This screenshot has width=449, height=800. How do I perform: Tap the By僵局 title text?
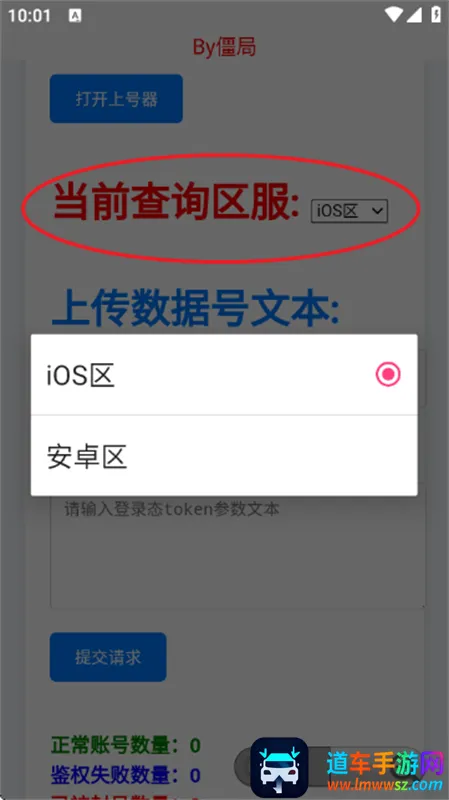tap(224, 47)
